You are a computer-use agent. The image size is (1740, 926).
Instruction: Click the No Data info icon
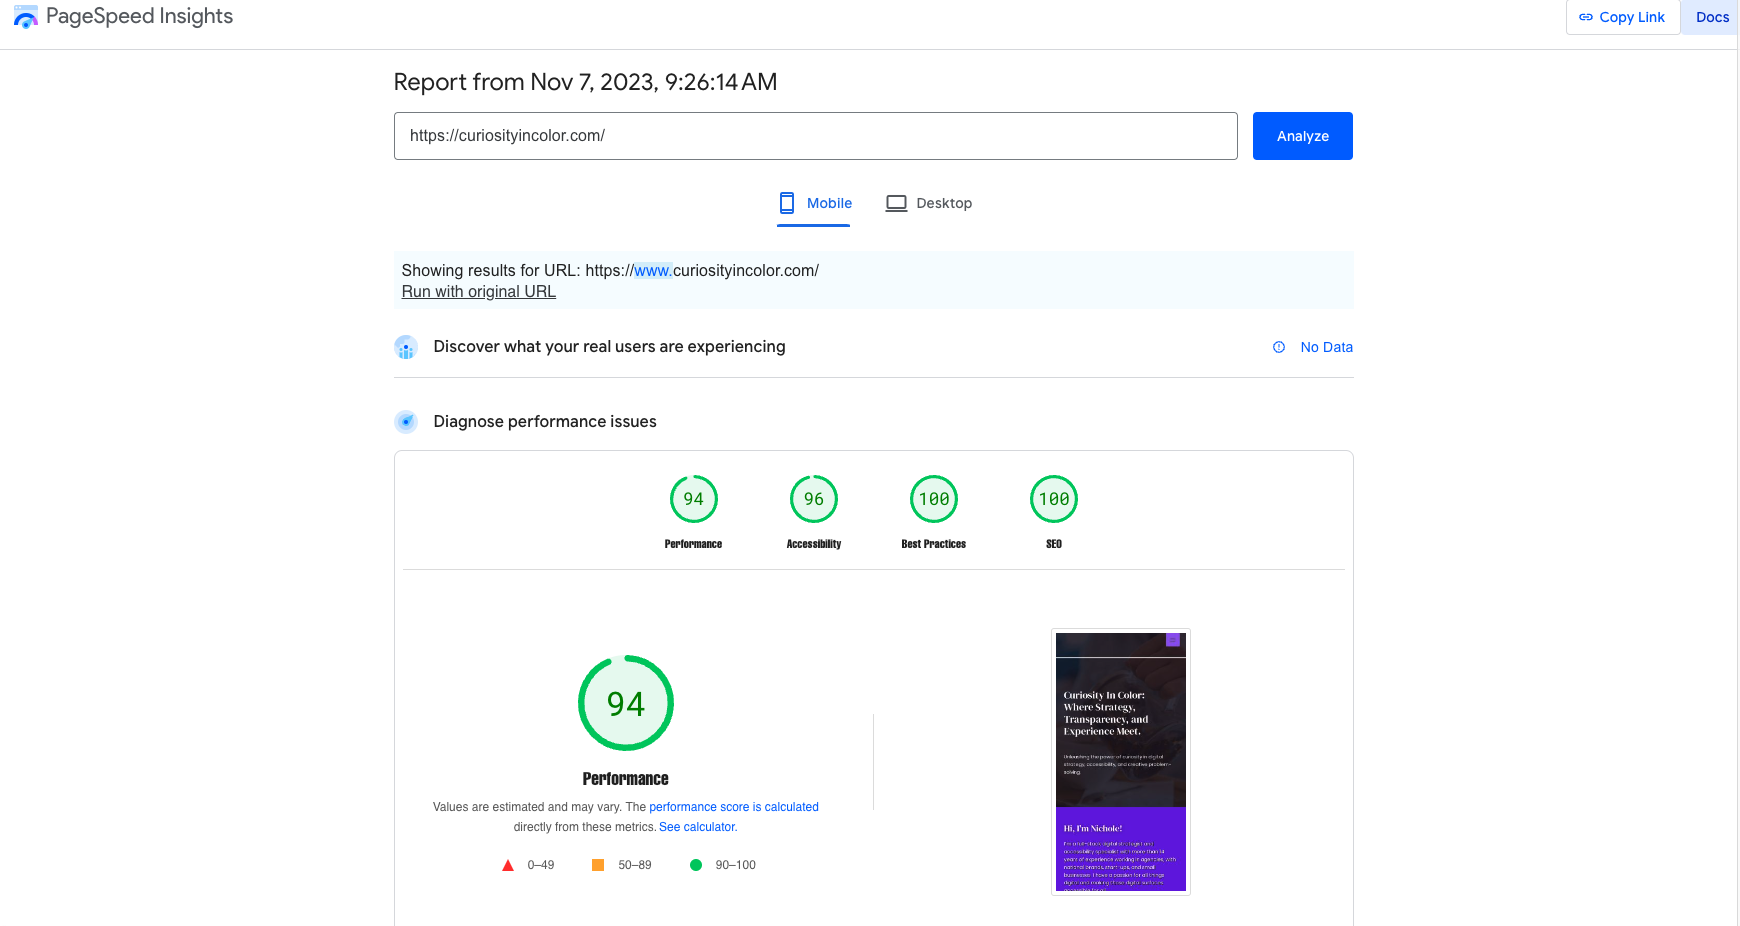point(1279,347)
